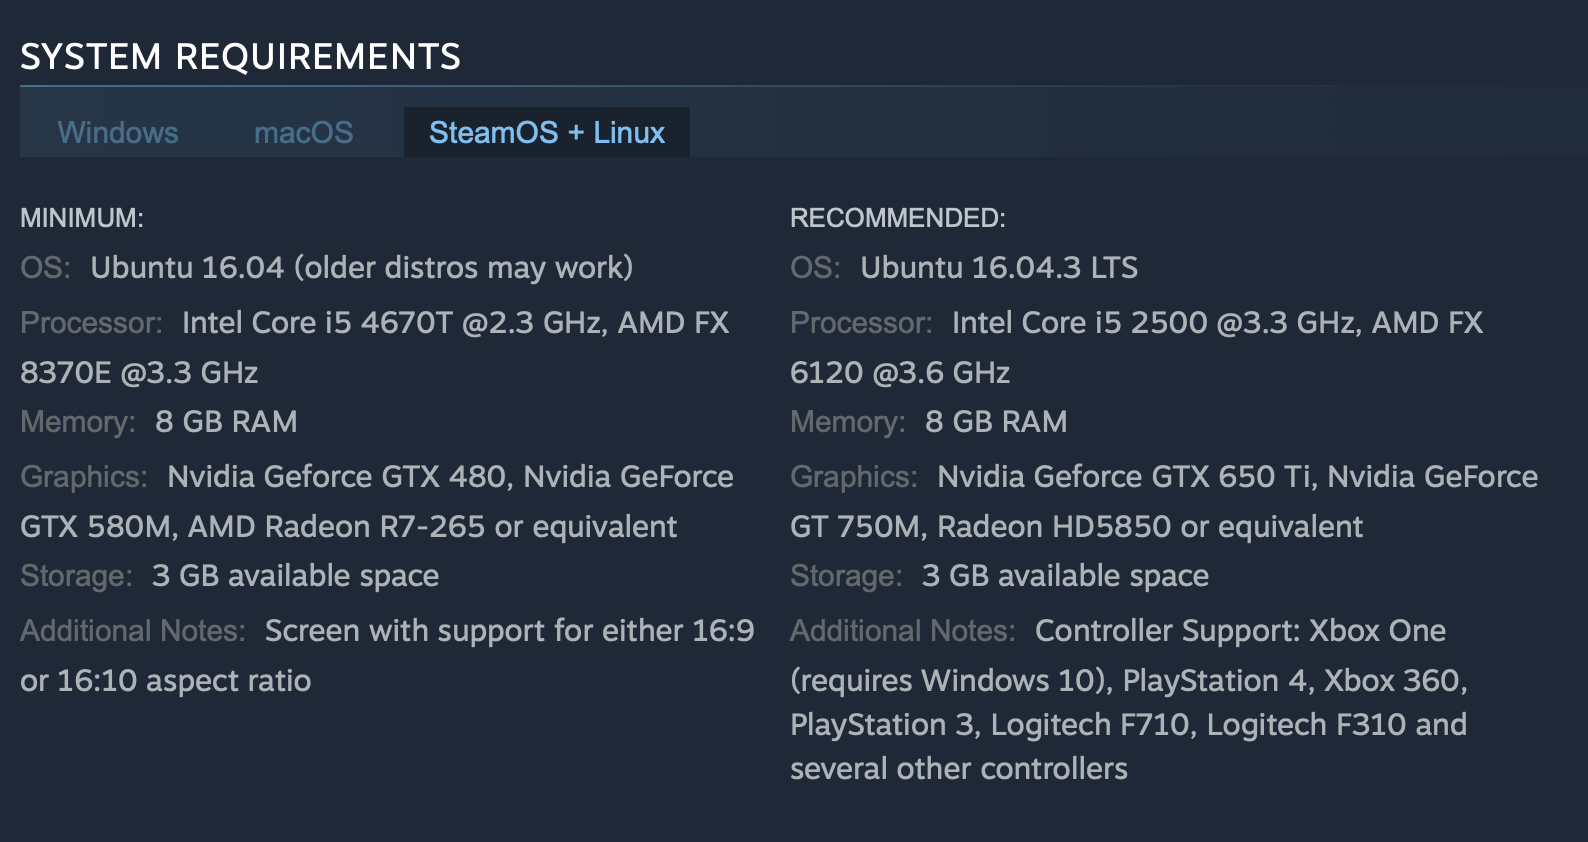Click the System Requirements heading
The width and height of the screenshot is (1588, 842).
pyautogui.click(x=240, y=57)
